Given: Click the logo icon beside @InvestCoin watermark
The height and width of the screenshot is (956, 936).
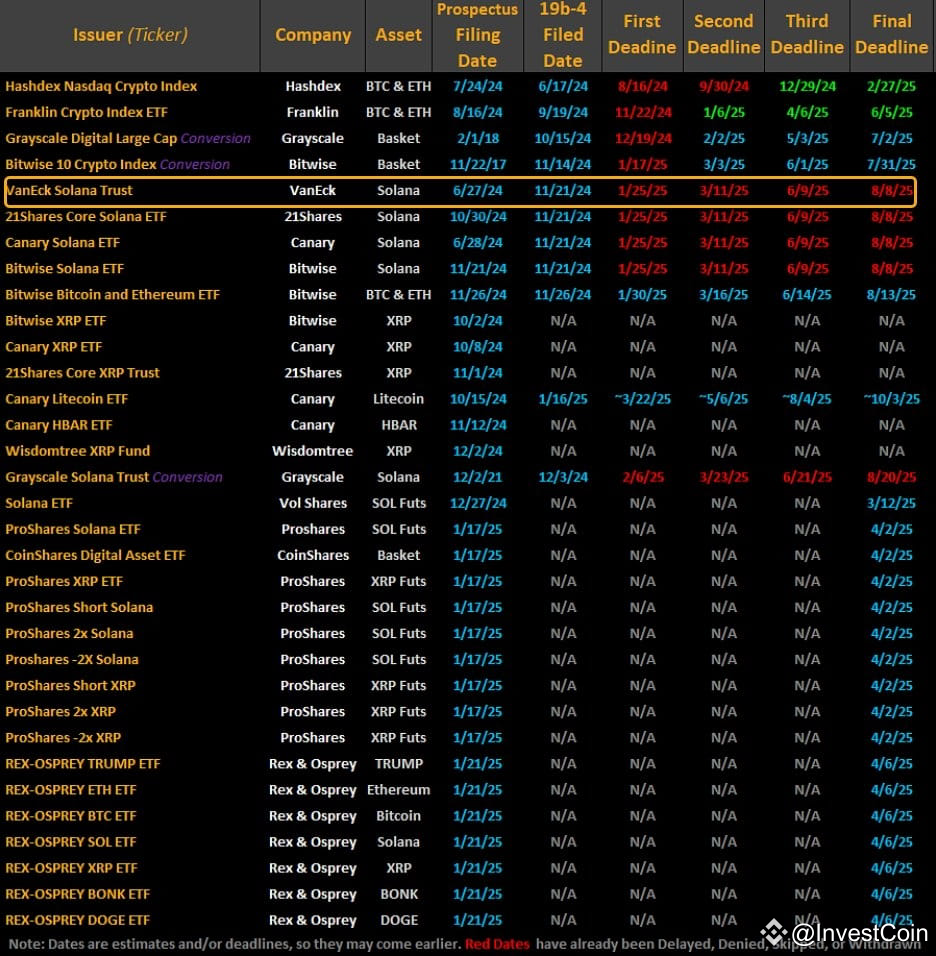Looking at the screenshot, I should [774, 932].
